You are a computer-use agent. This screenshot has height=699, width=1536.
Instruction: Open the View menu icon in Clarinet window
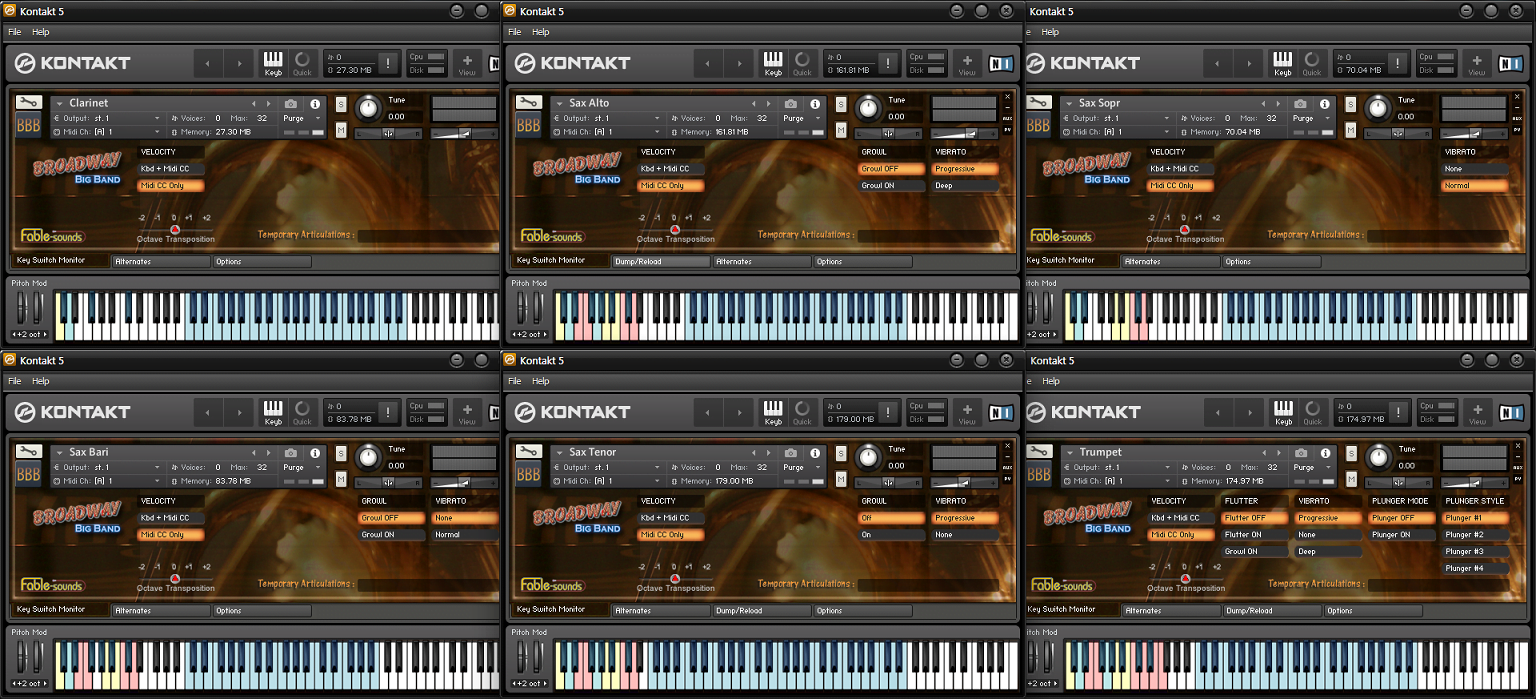tap(467, 63)
